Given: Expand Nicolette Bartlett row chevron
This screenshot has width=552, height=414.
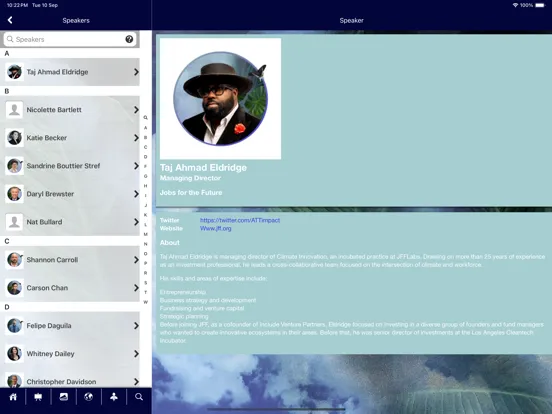Looking at the screenshot, I should click(x=136, y=109).
